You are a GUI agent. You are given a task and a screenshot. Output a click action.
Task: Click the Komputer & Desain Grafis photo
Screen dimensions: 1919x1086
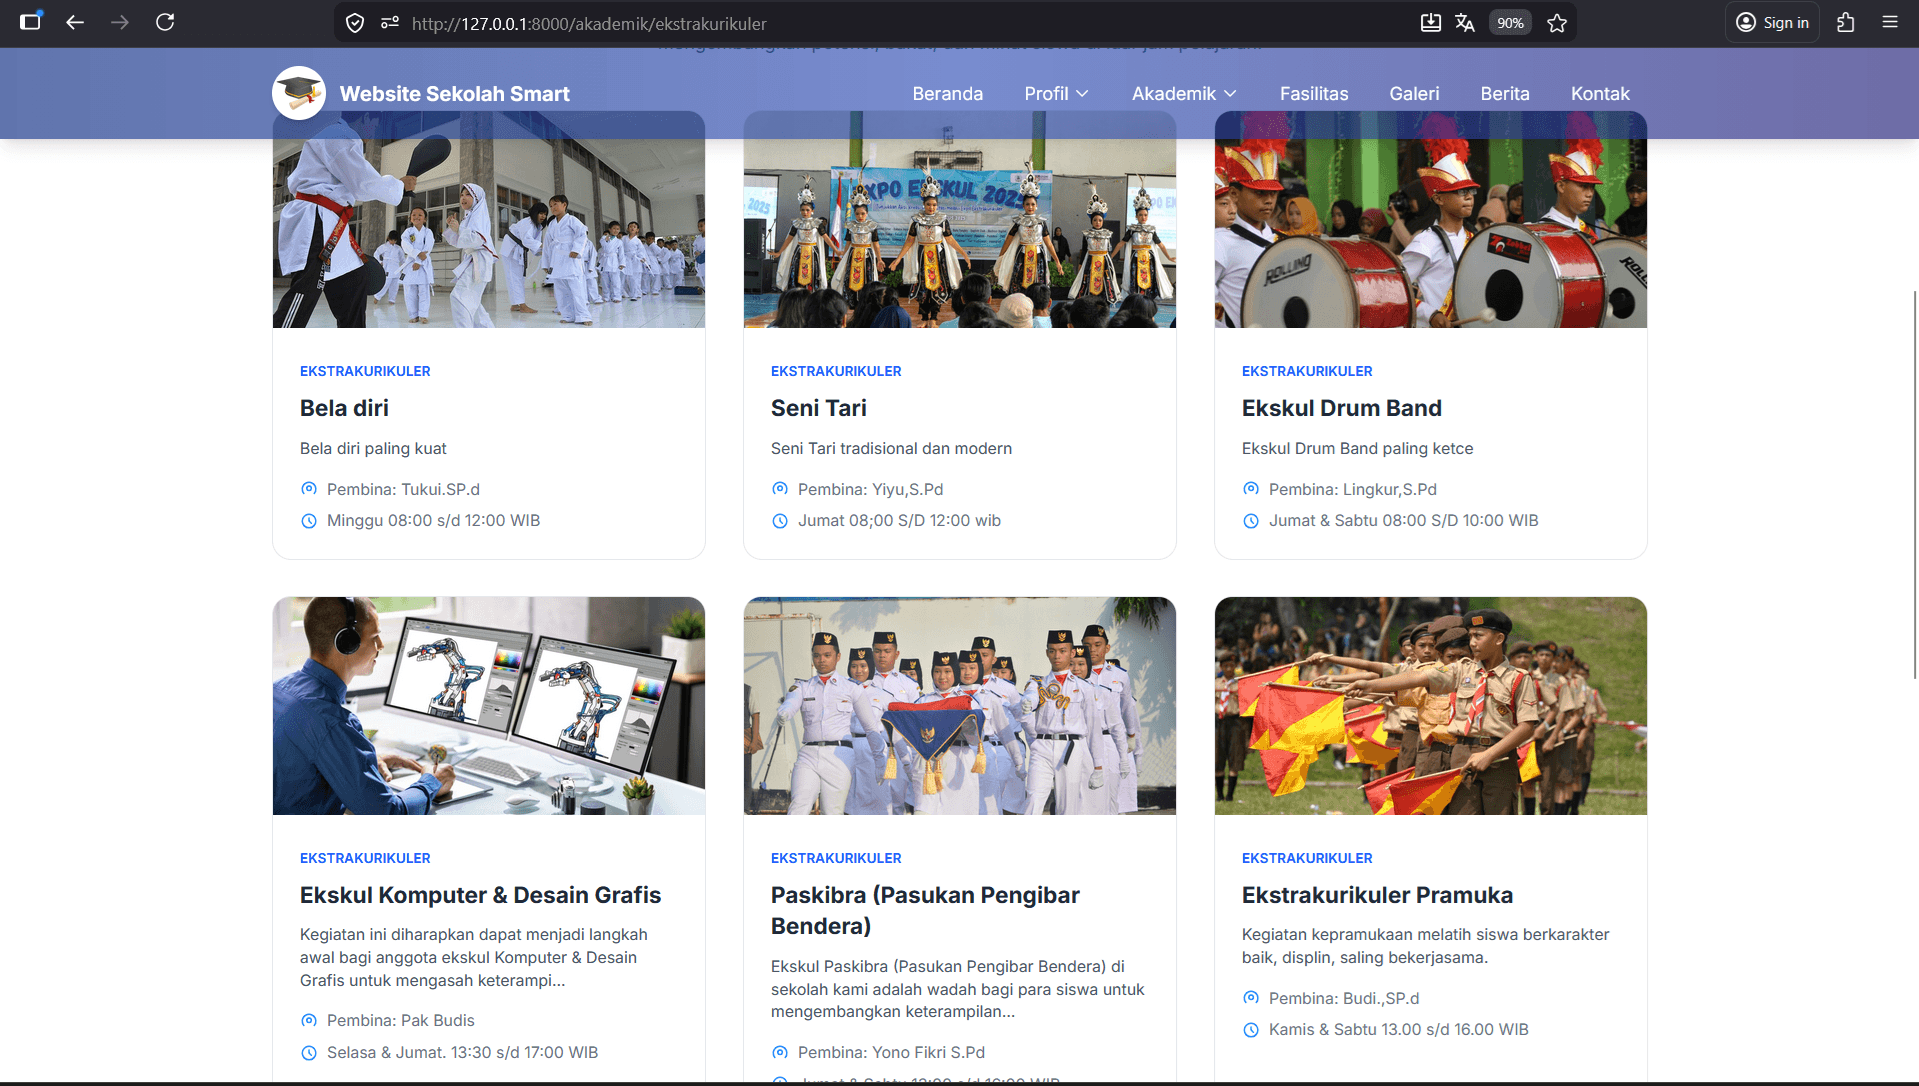click(489, 706)
